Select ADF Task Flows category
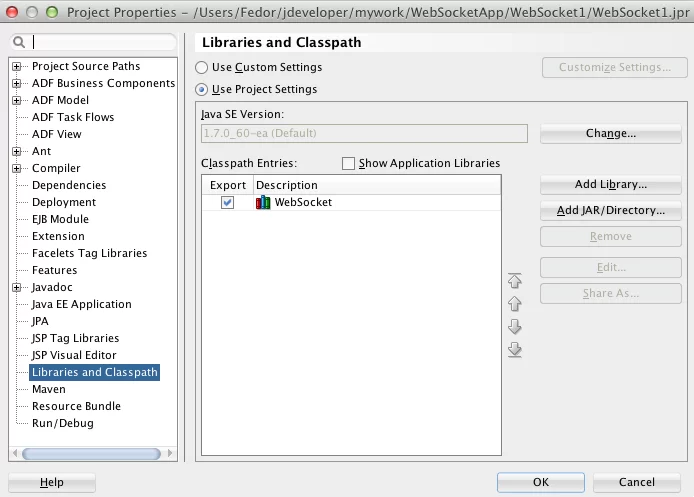This screenshot has width=694, height=497. [73, 117]
